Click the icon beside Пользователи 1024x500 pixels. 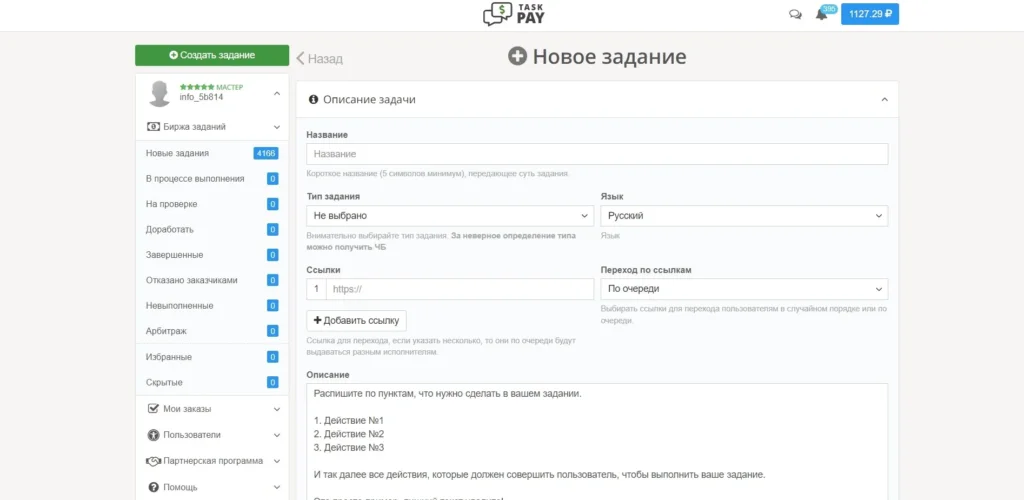[x=153, y=435]
